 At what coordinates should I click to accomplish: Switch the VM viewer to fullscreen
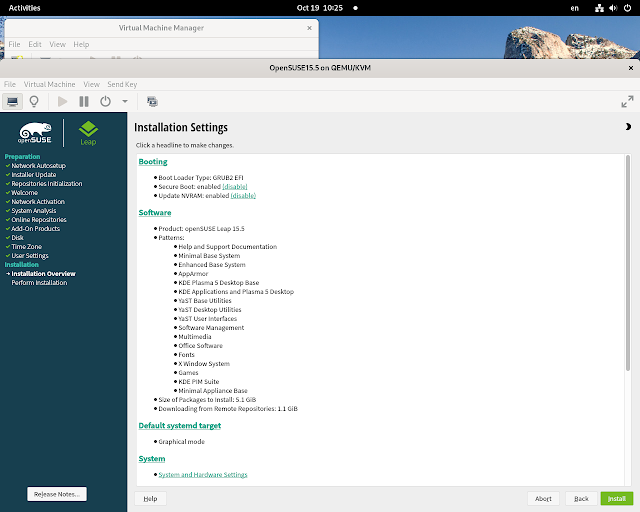tap(627, 102)
